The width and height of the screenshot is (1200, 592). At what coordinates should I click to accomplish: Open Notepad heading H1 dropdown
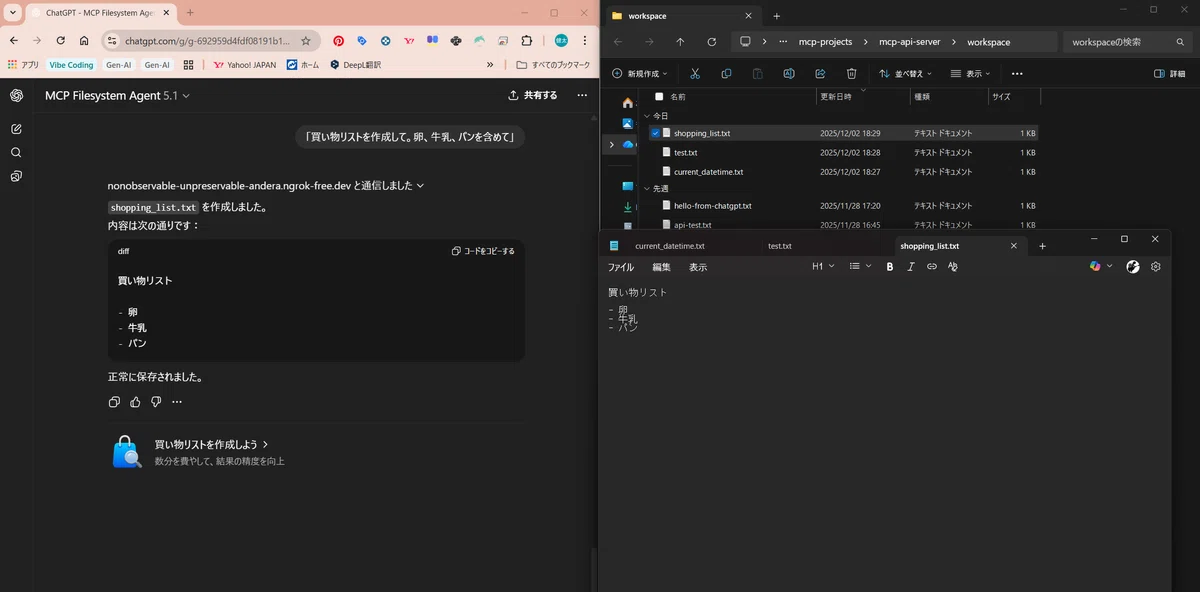(x=822, y=267)
